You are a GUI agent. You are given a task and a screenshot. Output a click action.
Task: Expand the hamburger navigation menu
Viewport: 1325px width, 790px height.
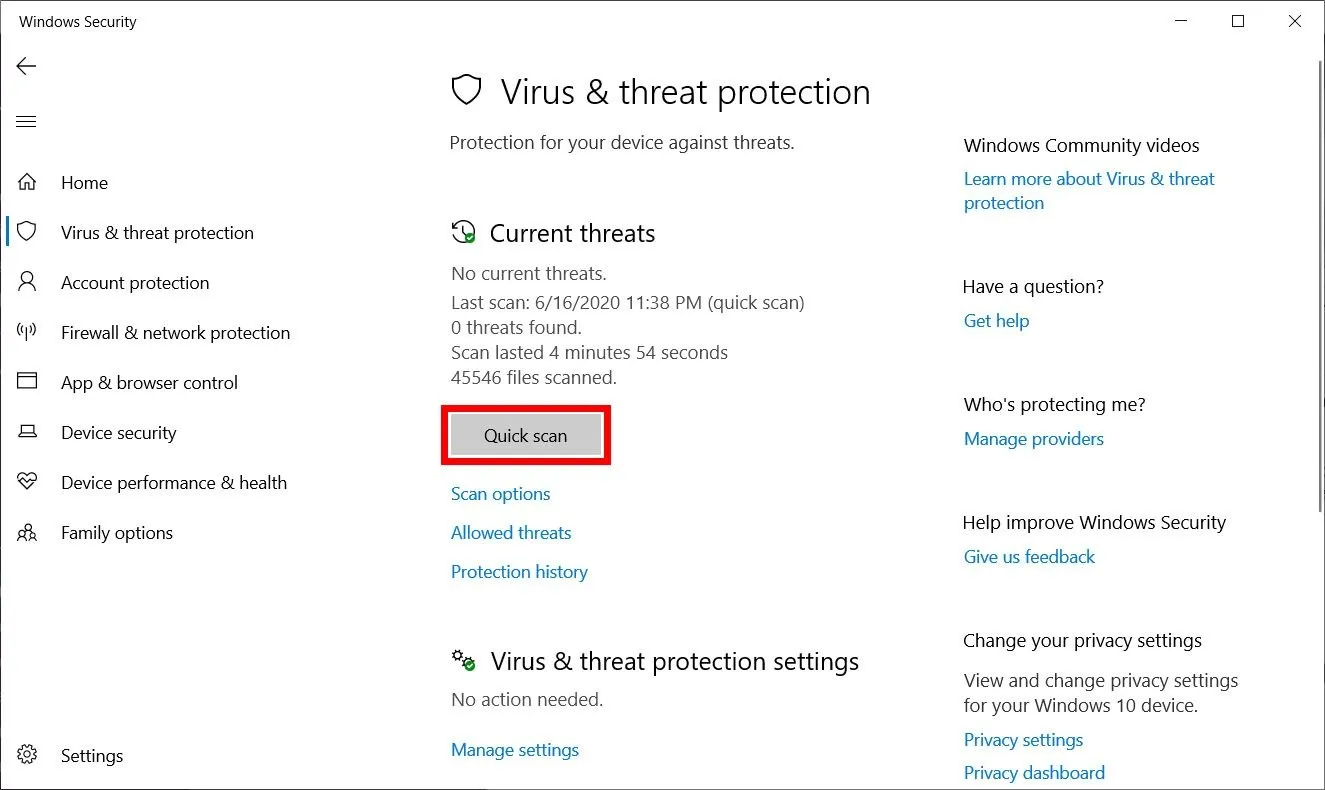click(27, 122)
